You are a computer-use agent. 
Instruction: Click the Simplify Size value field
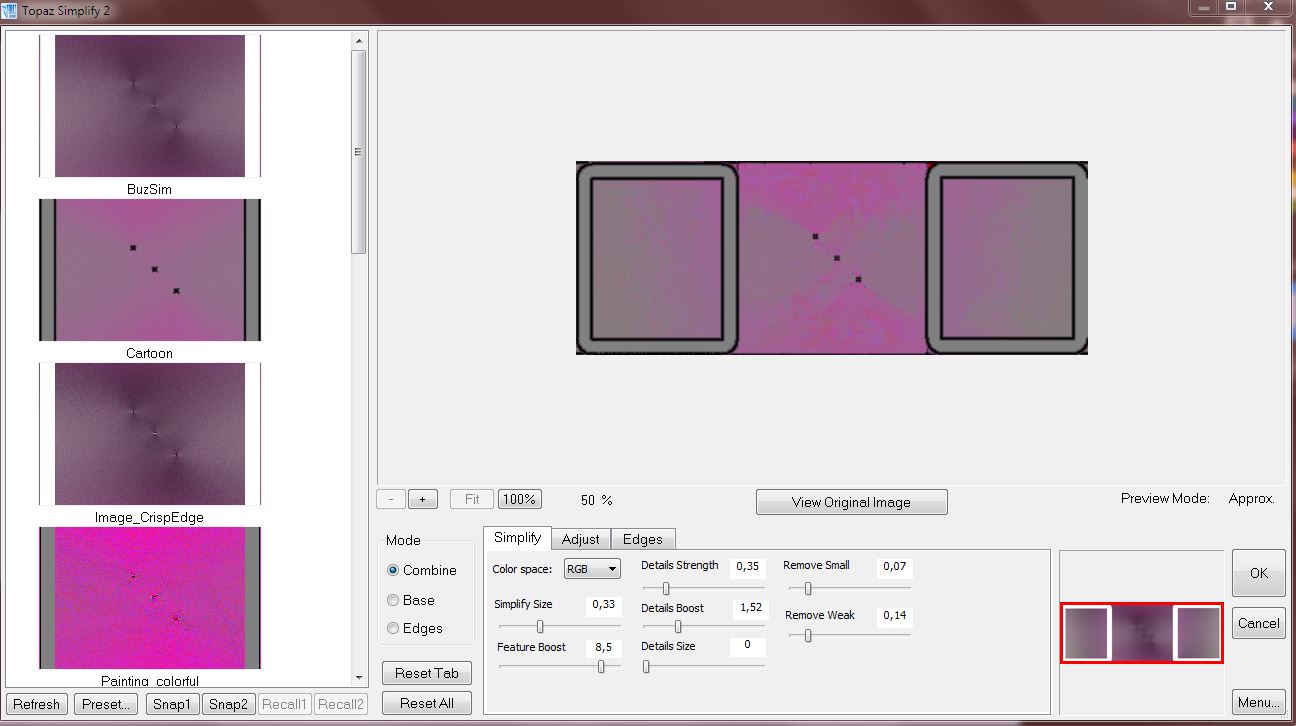tap(603, 604)
